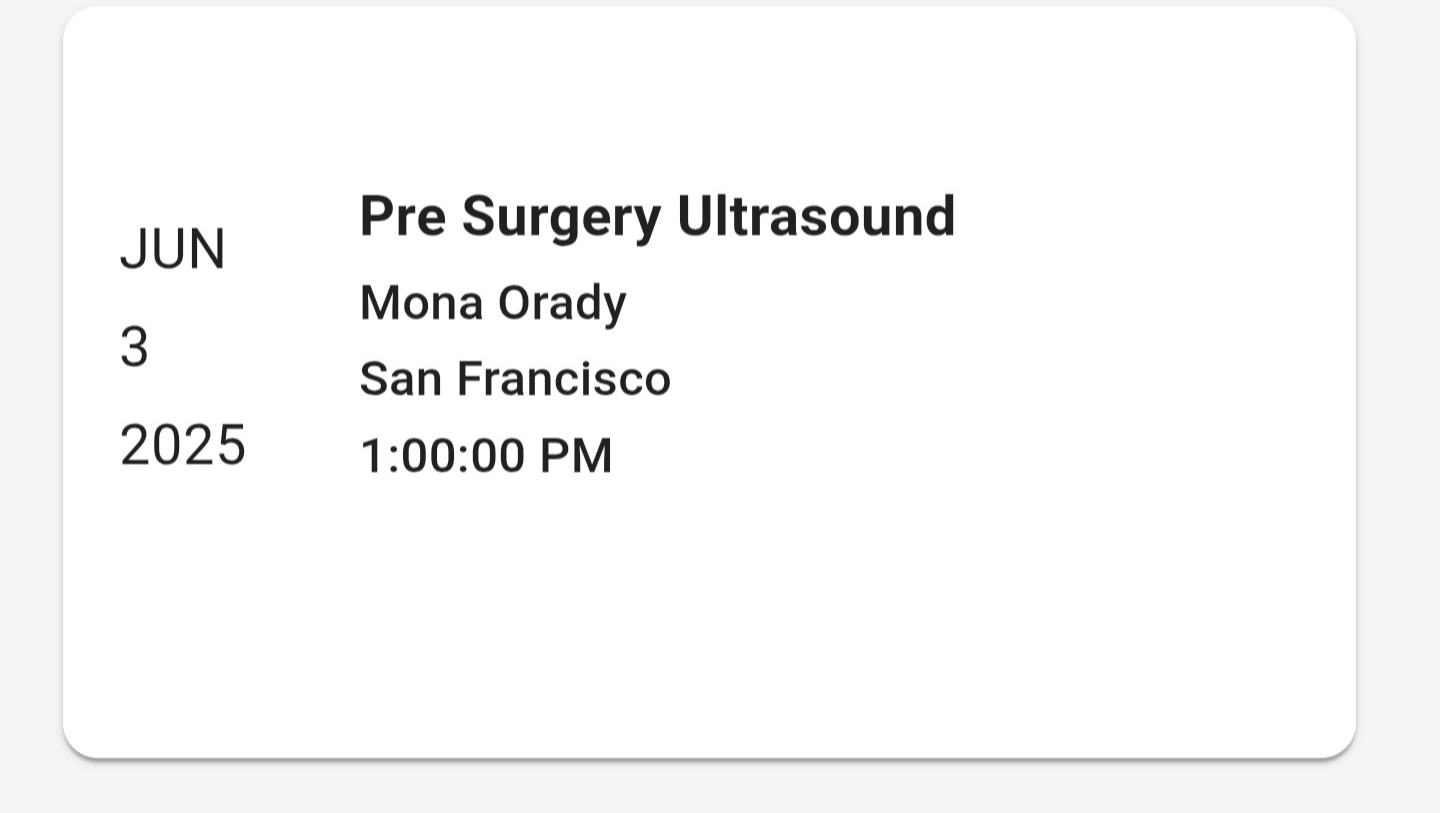Select the doctor name Mona Orady
The width and height of the screenshot is (1440, 813).
(493, 303)
